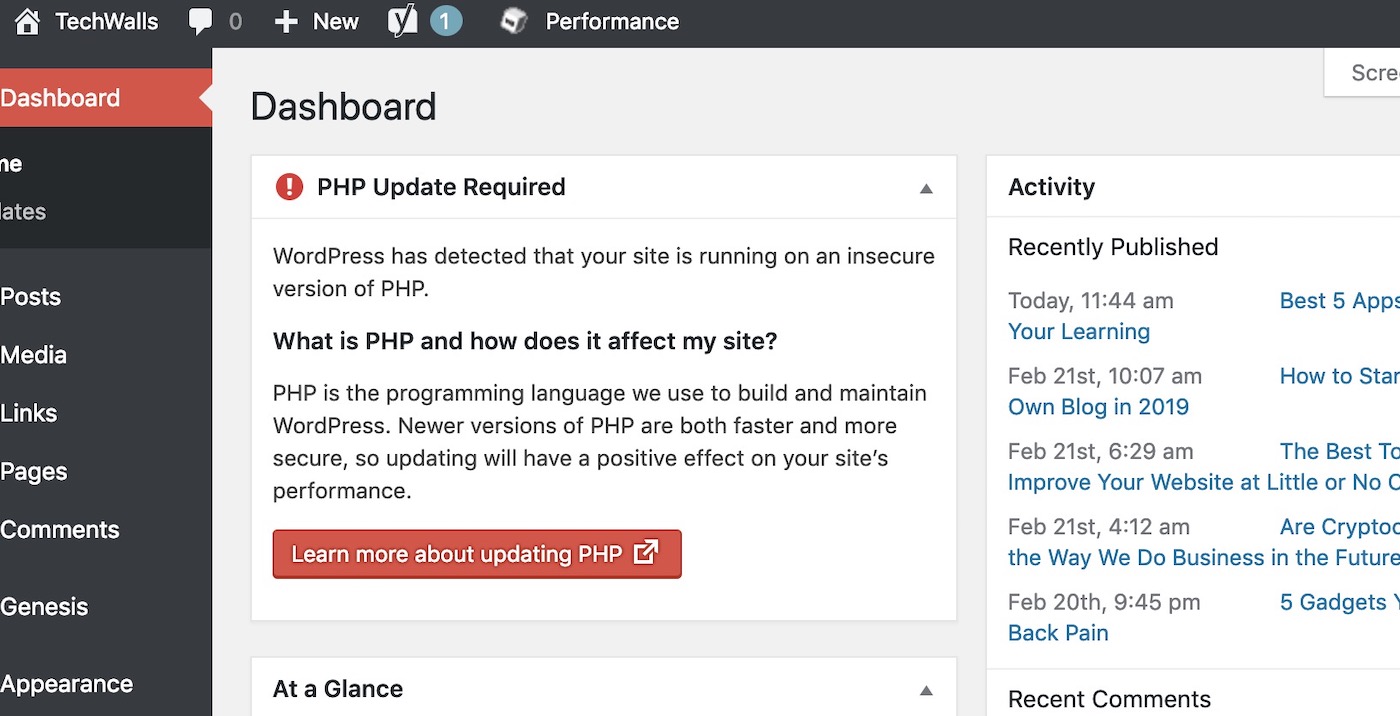Open the Genesis sidebar menu
The image size is (1400, 716).
click(x=44, y=607)
